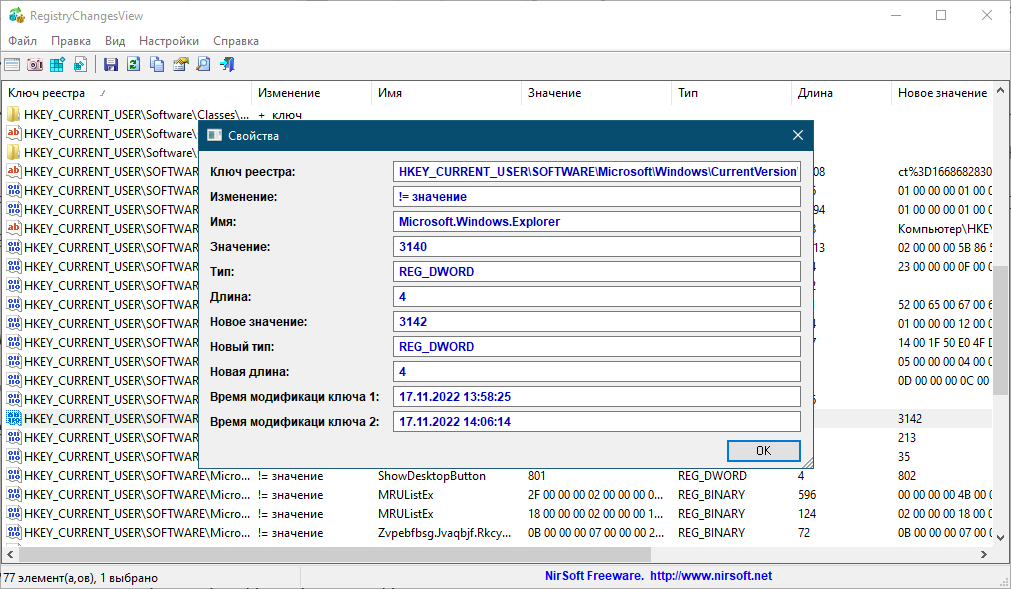Open the nirsoft.net link in status bar
Viewport: 1011px width, 589px height.
tap(710, 576)
